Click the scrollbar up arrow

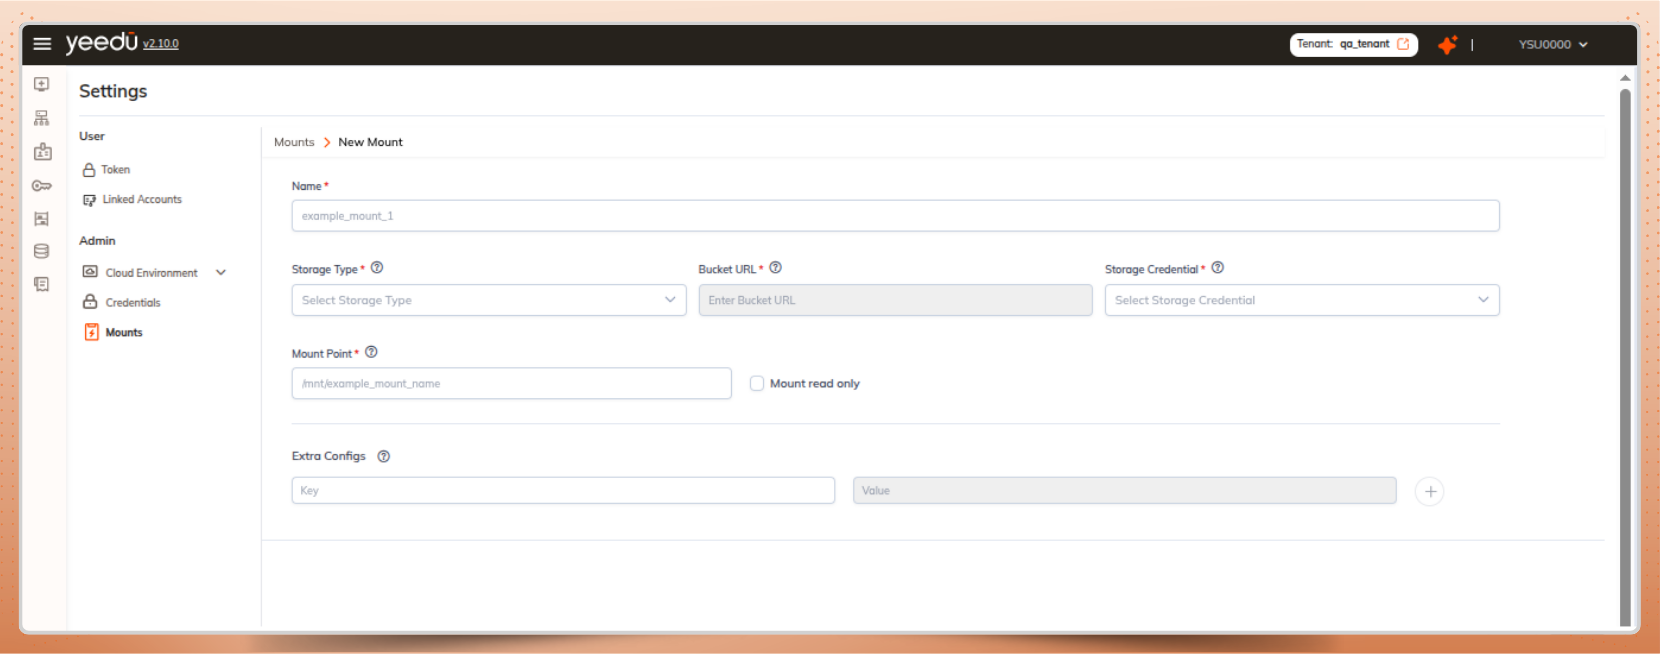(x=1625, y=77)
